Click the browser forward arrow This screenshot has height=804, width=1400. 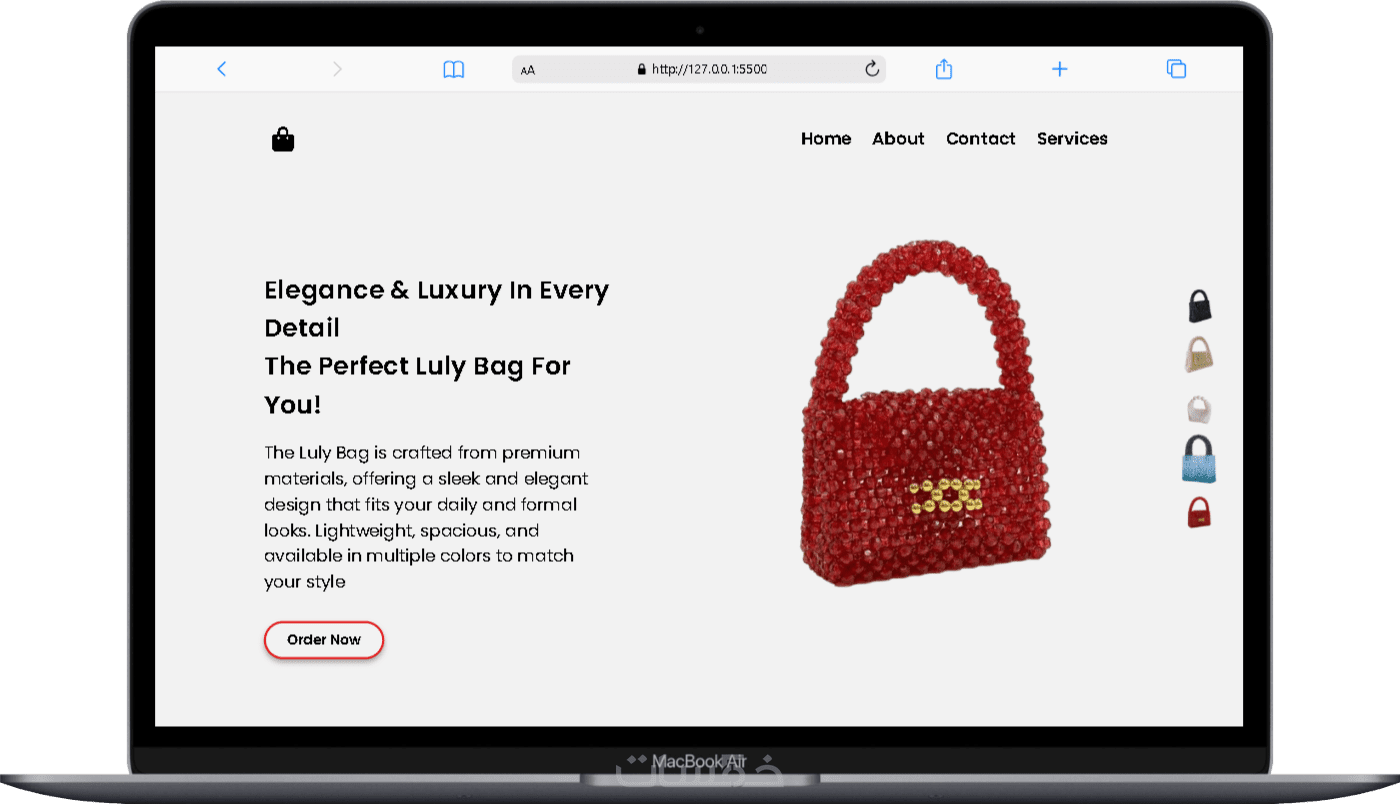(x=337, y=69)
